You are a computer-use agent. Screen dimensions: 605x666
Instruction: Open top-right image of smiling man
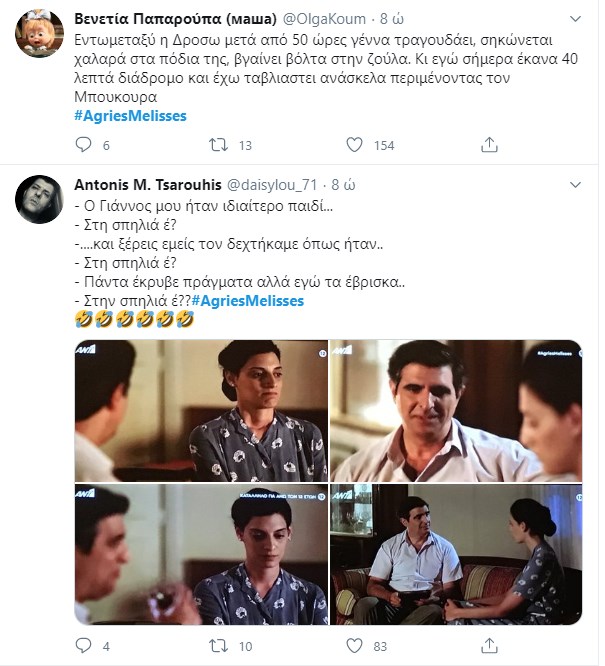457,410
